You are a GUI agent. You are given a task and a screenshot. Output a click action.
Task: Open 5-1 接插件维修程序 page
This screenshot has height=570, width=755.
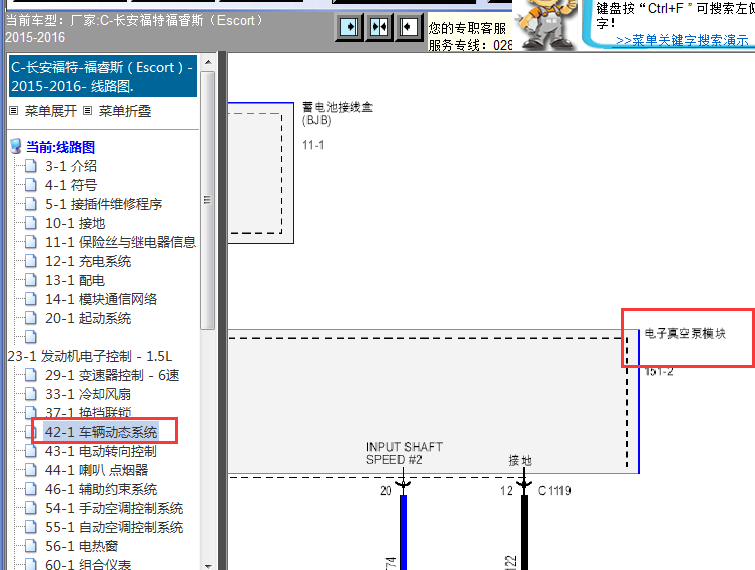pyautogui.click(x=104, y=204)
